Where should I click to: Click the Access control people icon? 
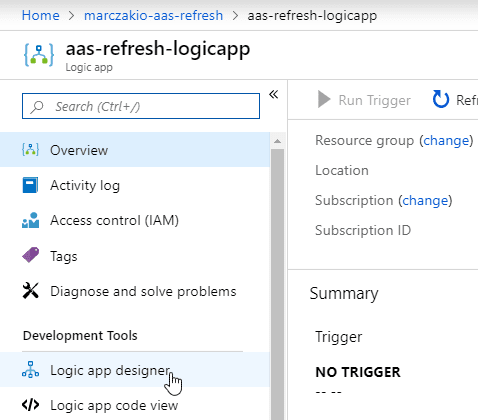30,220
